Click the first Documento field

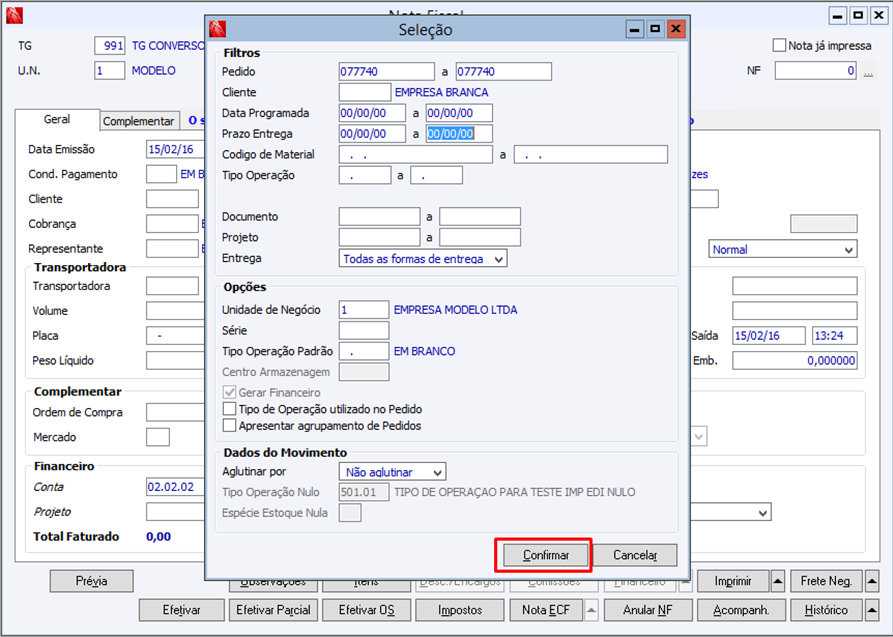click(379, 217)
